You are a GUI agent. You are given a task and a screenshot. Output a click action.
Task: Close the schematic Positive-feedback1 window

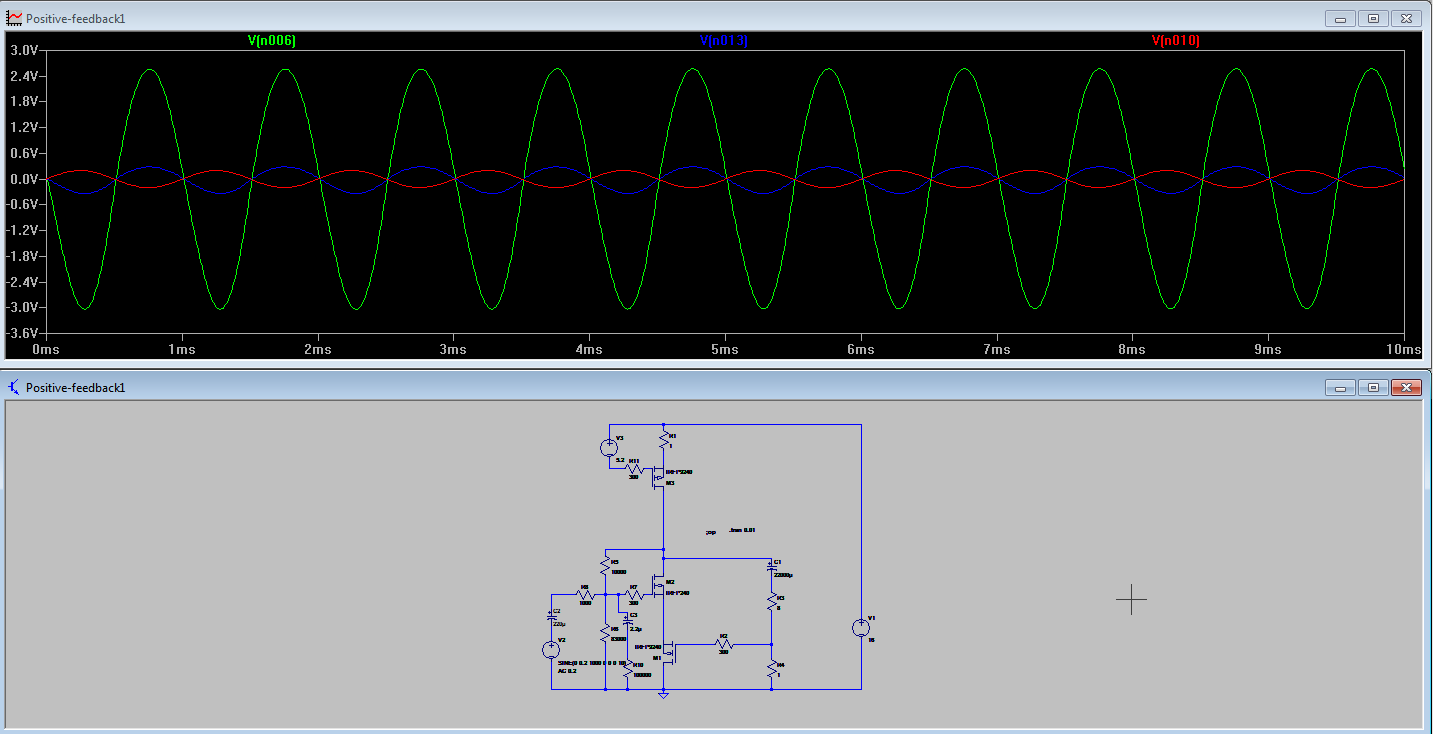(1406, 387)
